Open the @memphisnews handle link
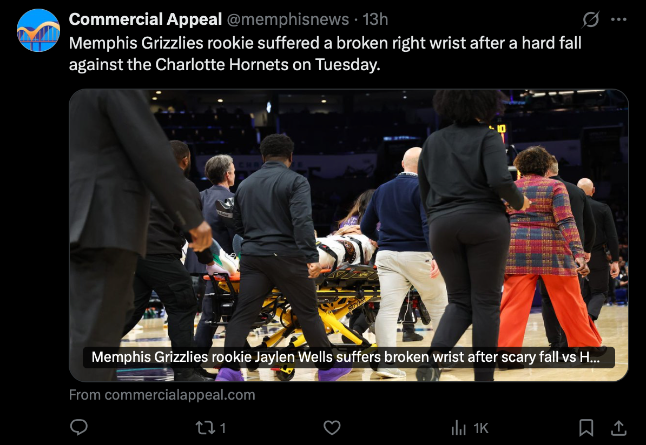 tap(288, 19)
